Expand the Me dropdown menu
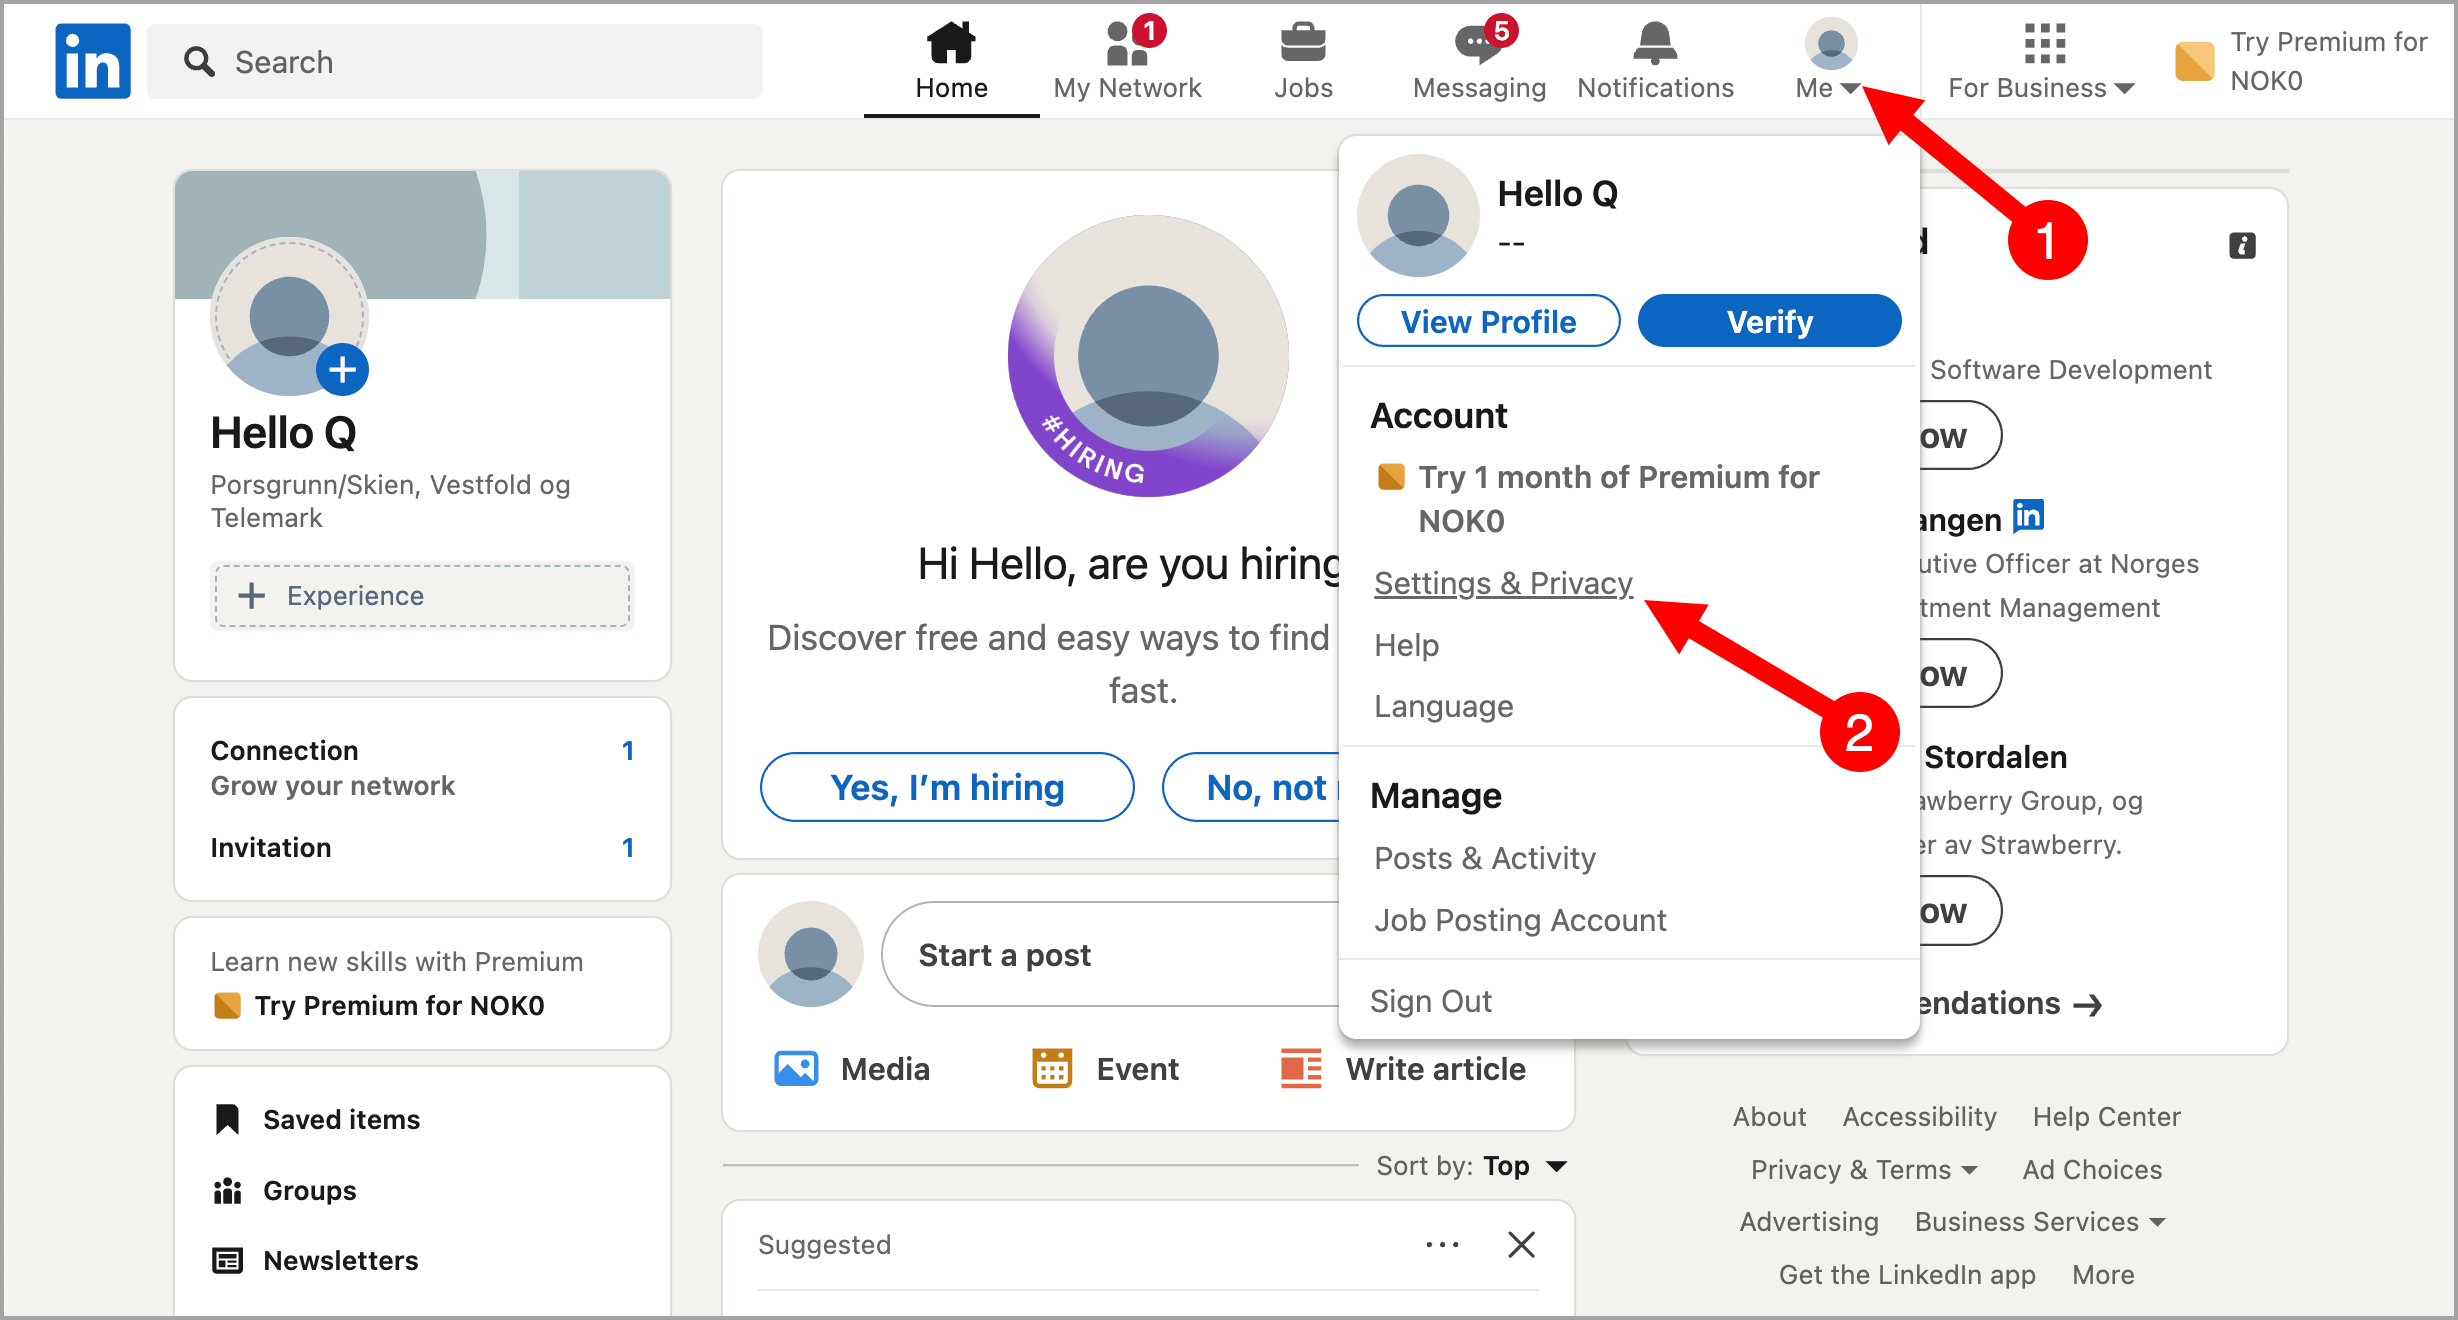Viewport: 2458px width, 1320px height. (1829, 62)
